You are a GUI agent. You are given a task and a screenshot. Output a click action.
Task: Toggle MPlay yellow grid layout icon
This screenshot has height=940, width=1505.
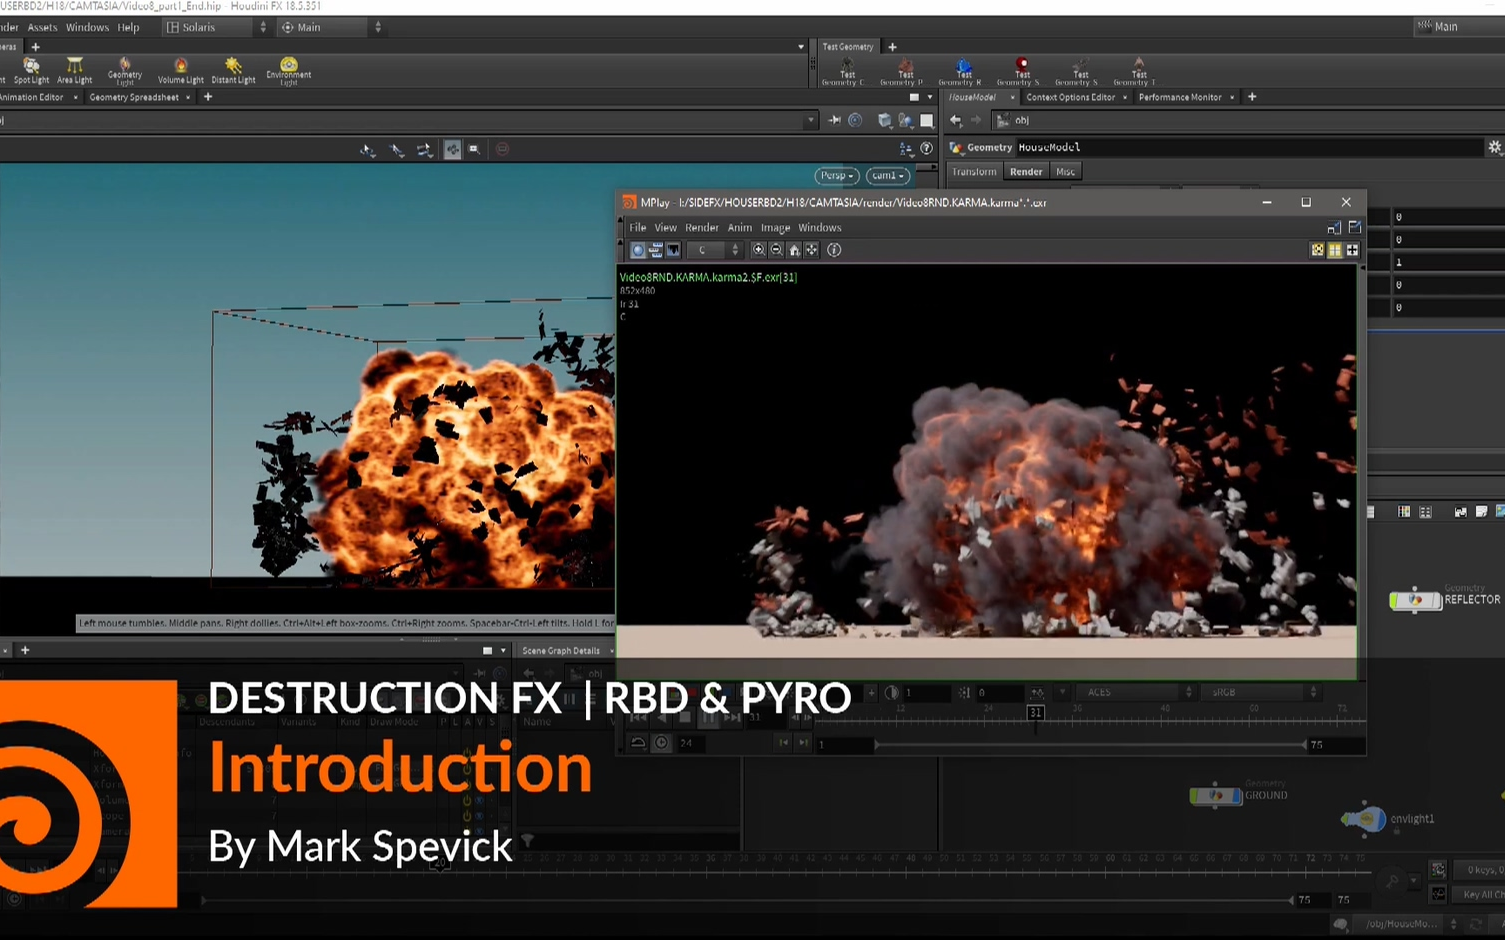[1334, 250]
